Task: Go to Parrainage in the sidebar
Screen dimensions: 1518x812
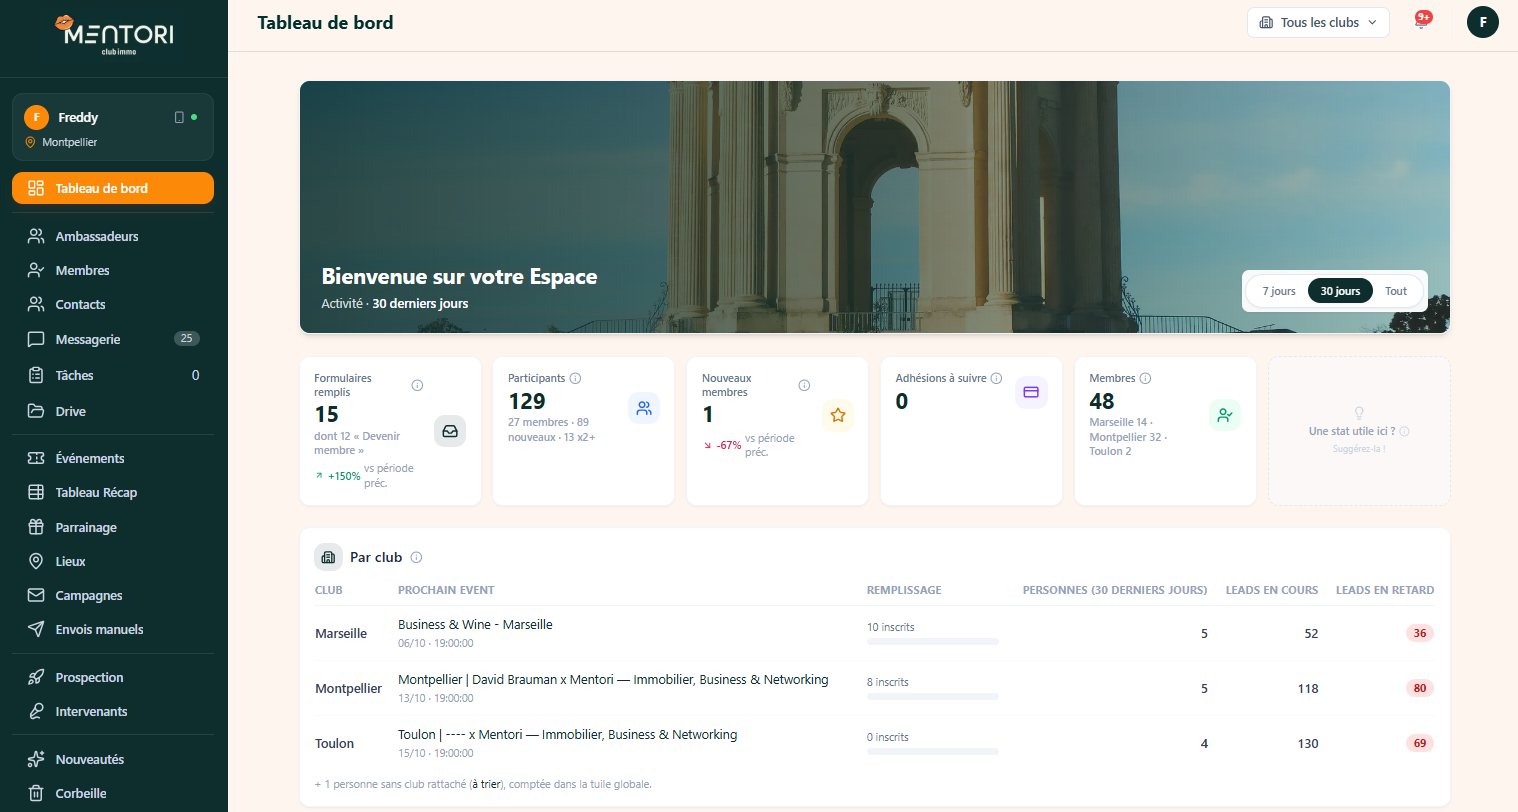Action: (113, 527)
